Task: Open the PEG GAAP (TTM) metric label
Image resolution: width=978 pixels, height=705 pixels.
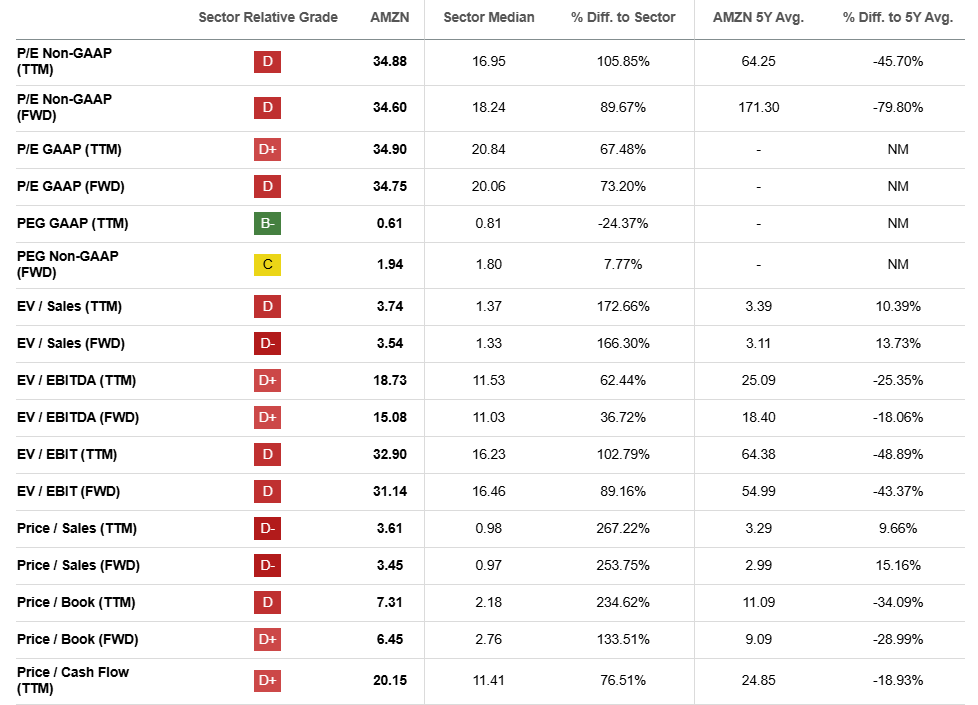Action: tap(72, 223)
